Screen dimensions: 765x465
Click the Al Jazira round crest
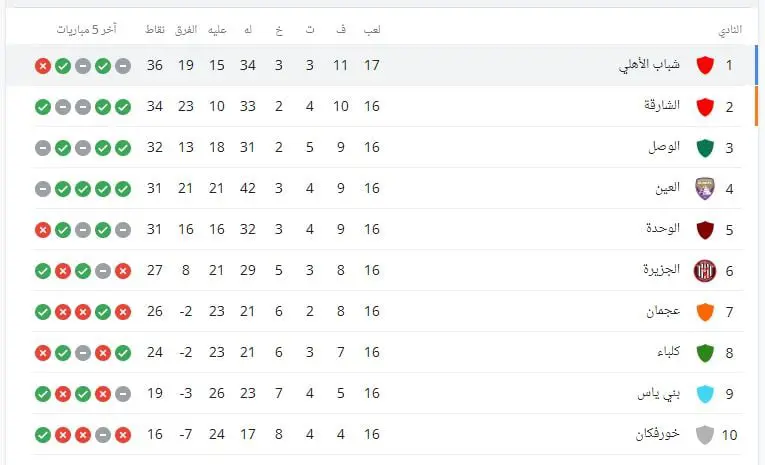click(x=705, y=271)
